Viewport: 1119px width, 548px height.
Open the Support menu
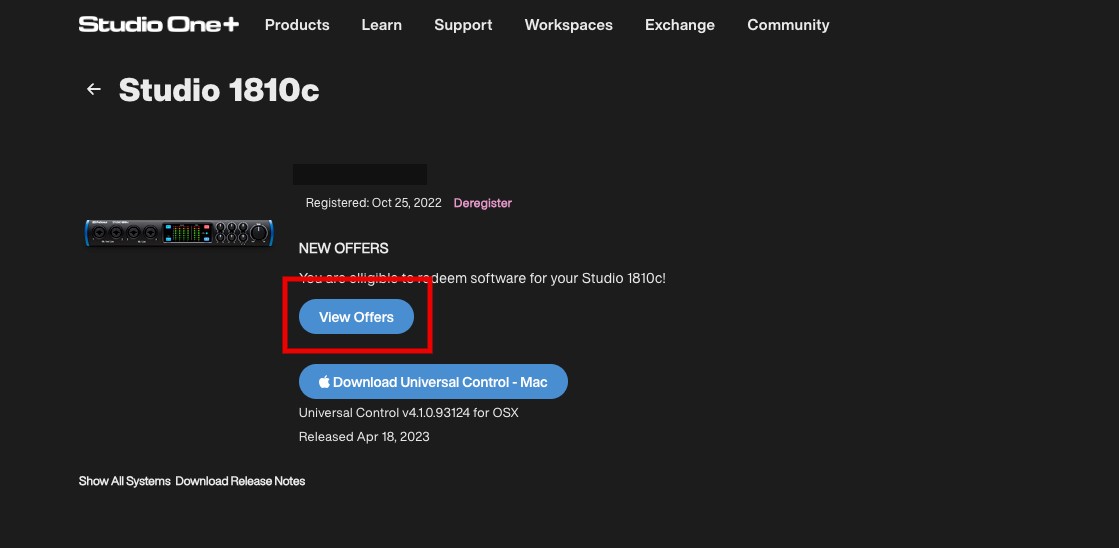click(463, 25)
